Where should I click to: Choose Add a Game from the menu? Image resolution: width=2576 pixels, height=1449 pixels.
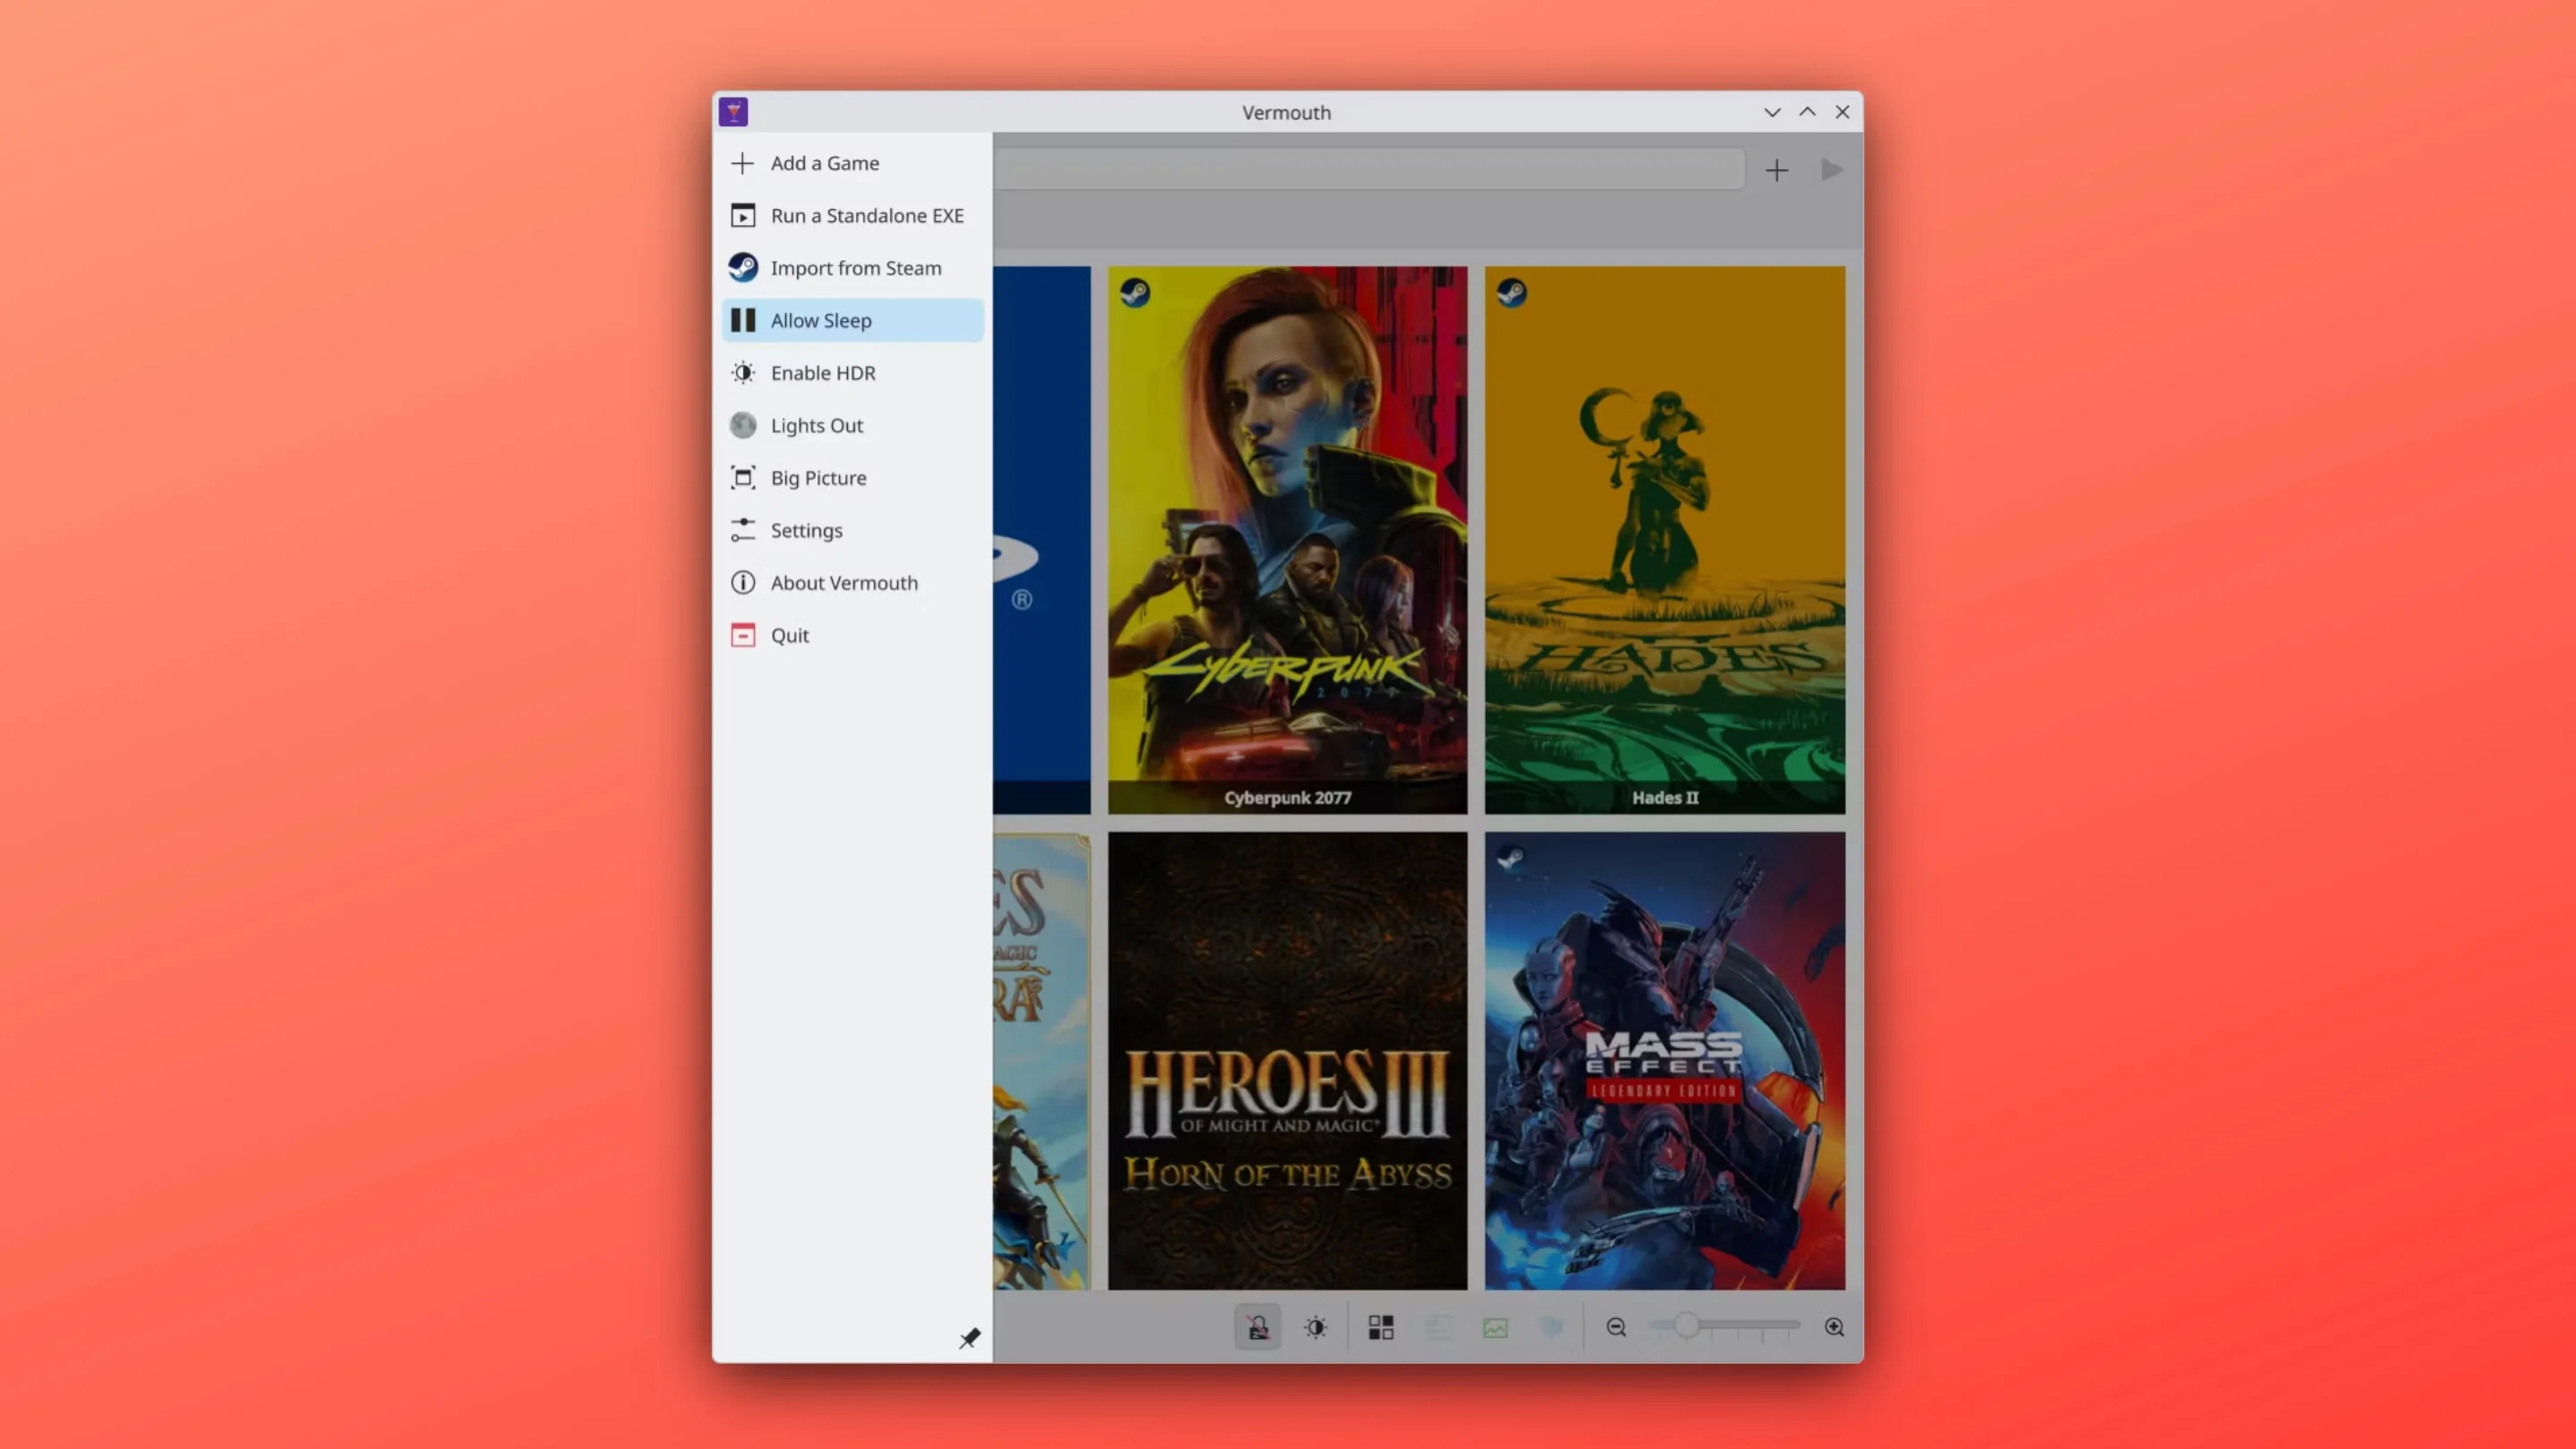click(852, 163)
